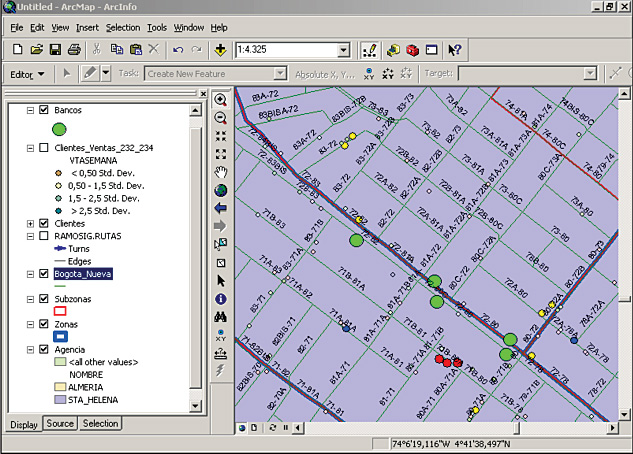Screen dimensions: 633x454
Task: Select the Zoom In tool
Action: click(221, 99)
